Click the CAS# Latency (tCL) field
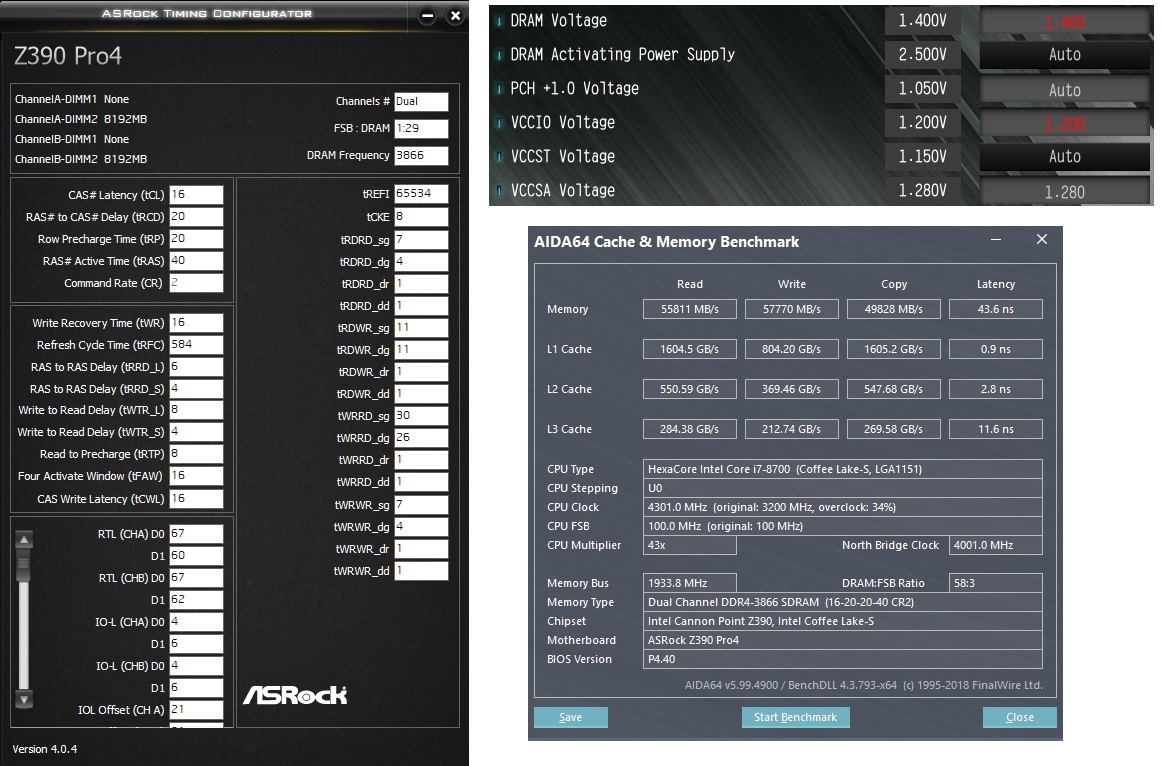The width and height of the screenshot is (1162, 766). [196, 195]
